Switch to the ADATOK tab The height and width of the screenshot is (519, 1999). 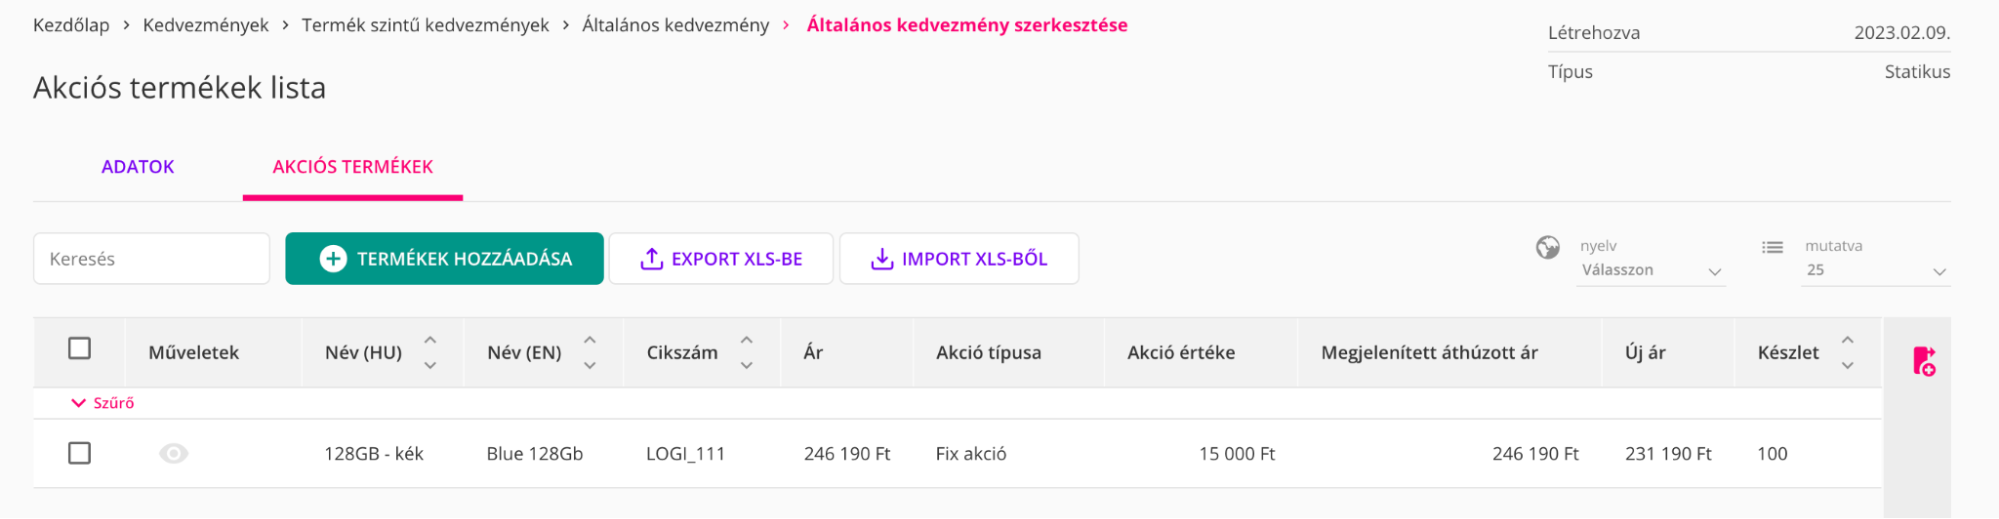coord(138,167)
